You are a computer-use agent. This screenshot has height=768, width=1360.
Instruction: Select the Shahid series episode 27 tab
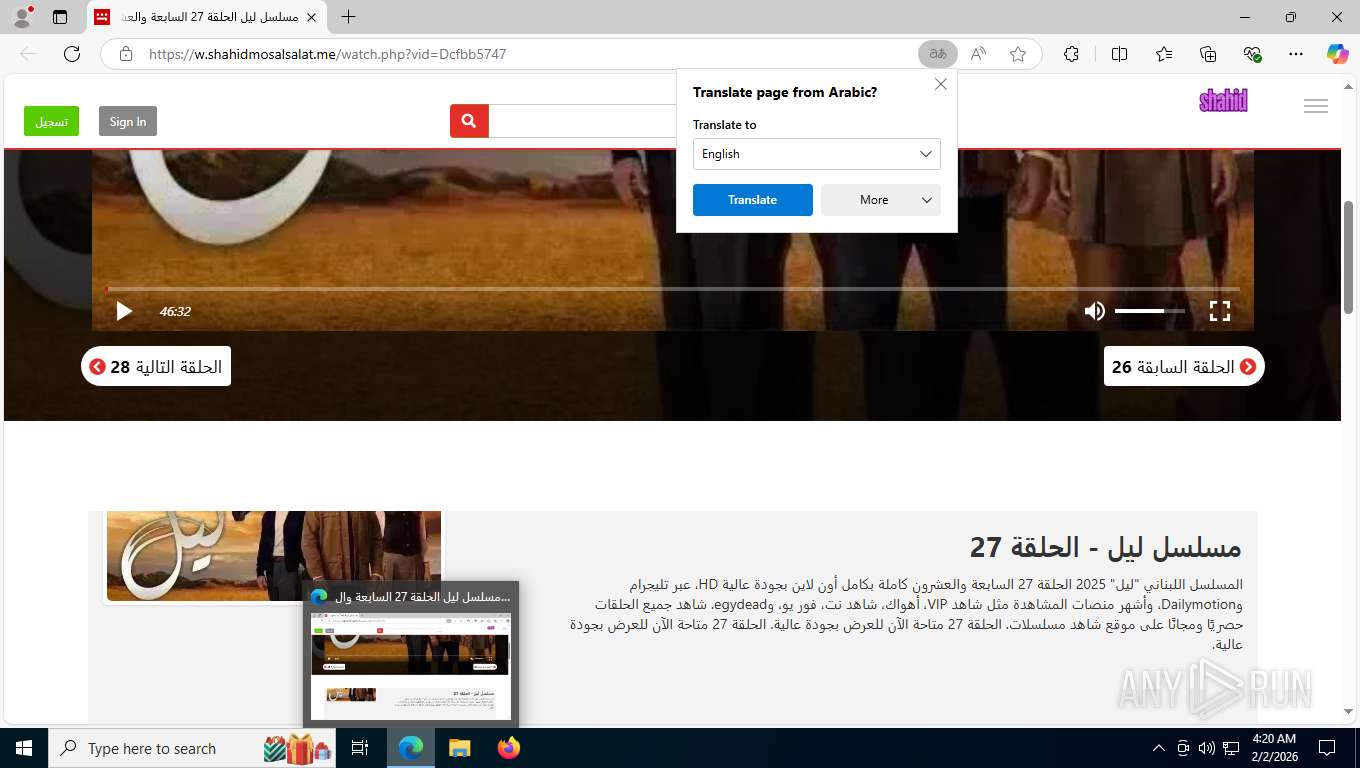tap(207, 17)
